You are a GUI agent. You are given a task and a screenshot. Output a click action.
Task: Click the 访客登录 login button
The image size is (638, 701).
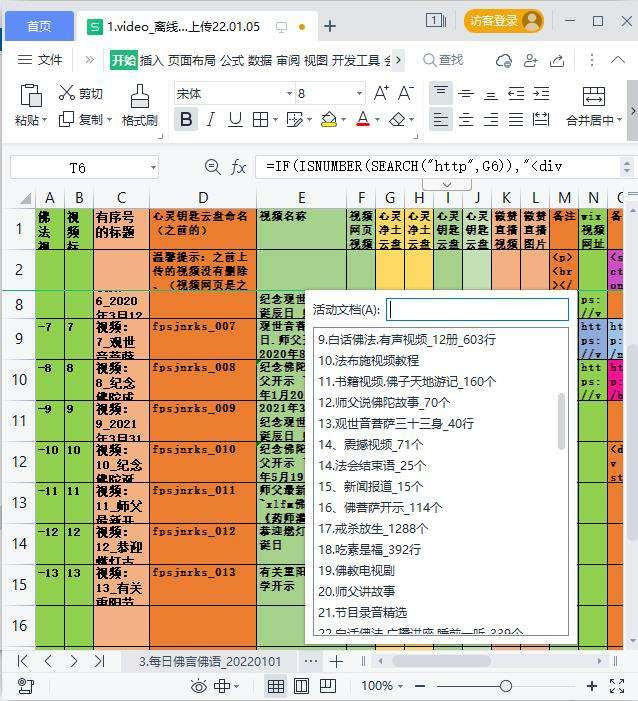click(x=504, y=21)
